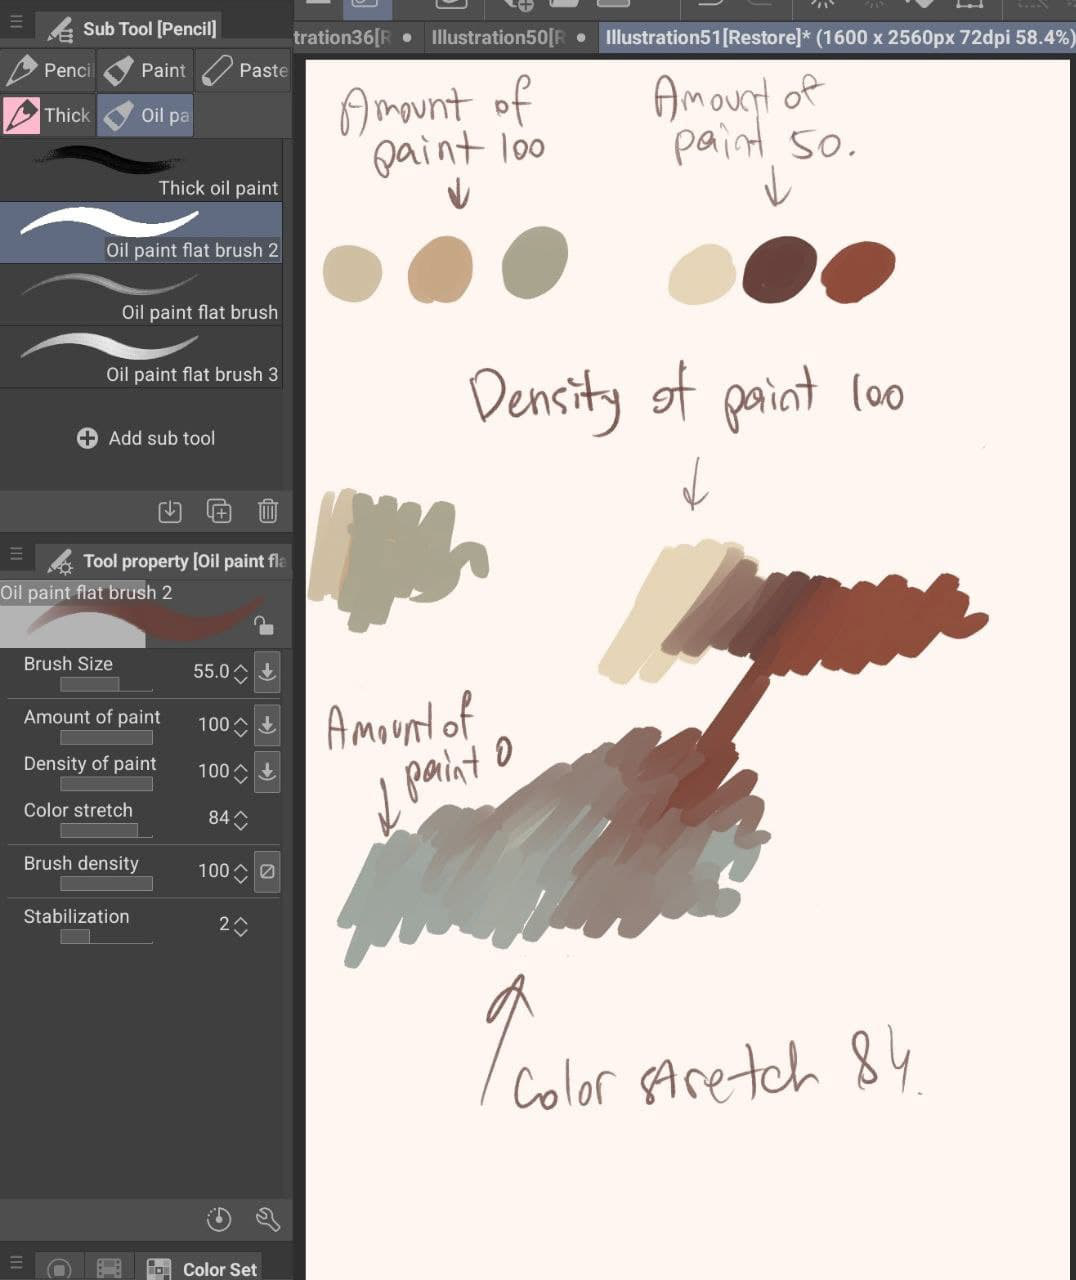1076x1280 pixels.
Task: Switch to the Illustration50 document tab
Action: [x=499, y=38]
